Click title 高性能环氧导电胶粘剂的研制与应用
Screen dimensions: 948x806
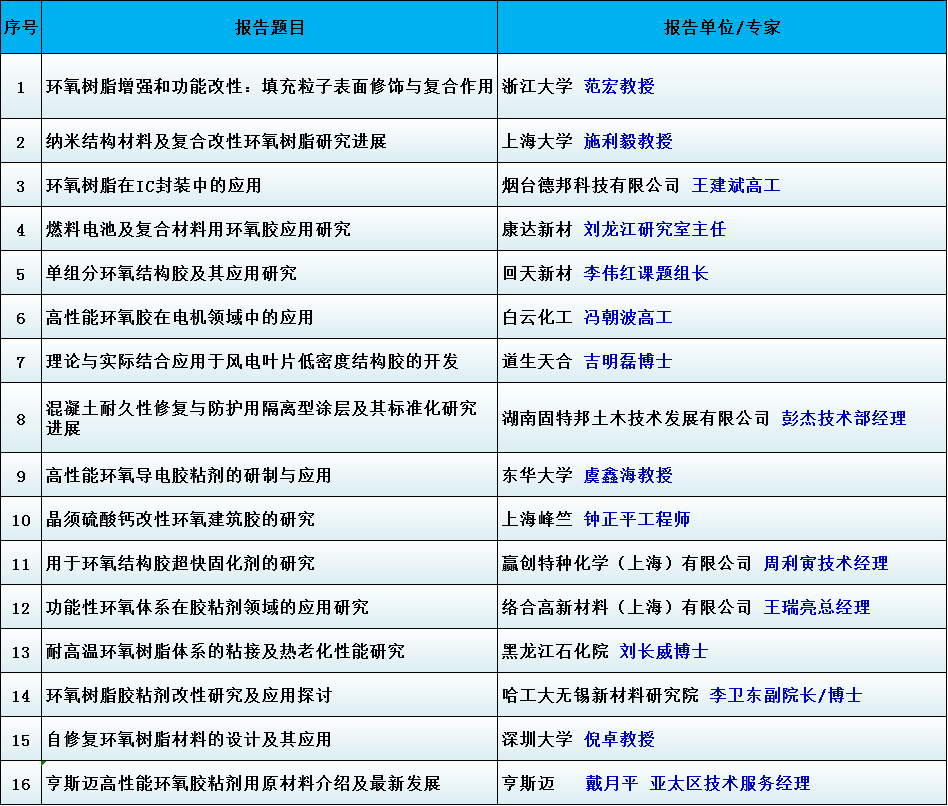point(189,476)
